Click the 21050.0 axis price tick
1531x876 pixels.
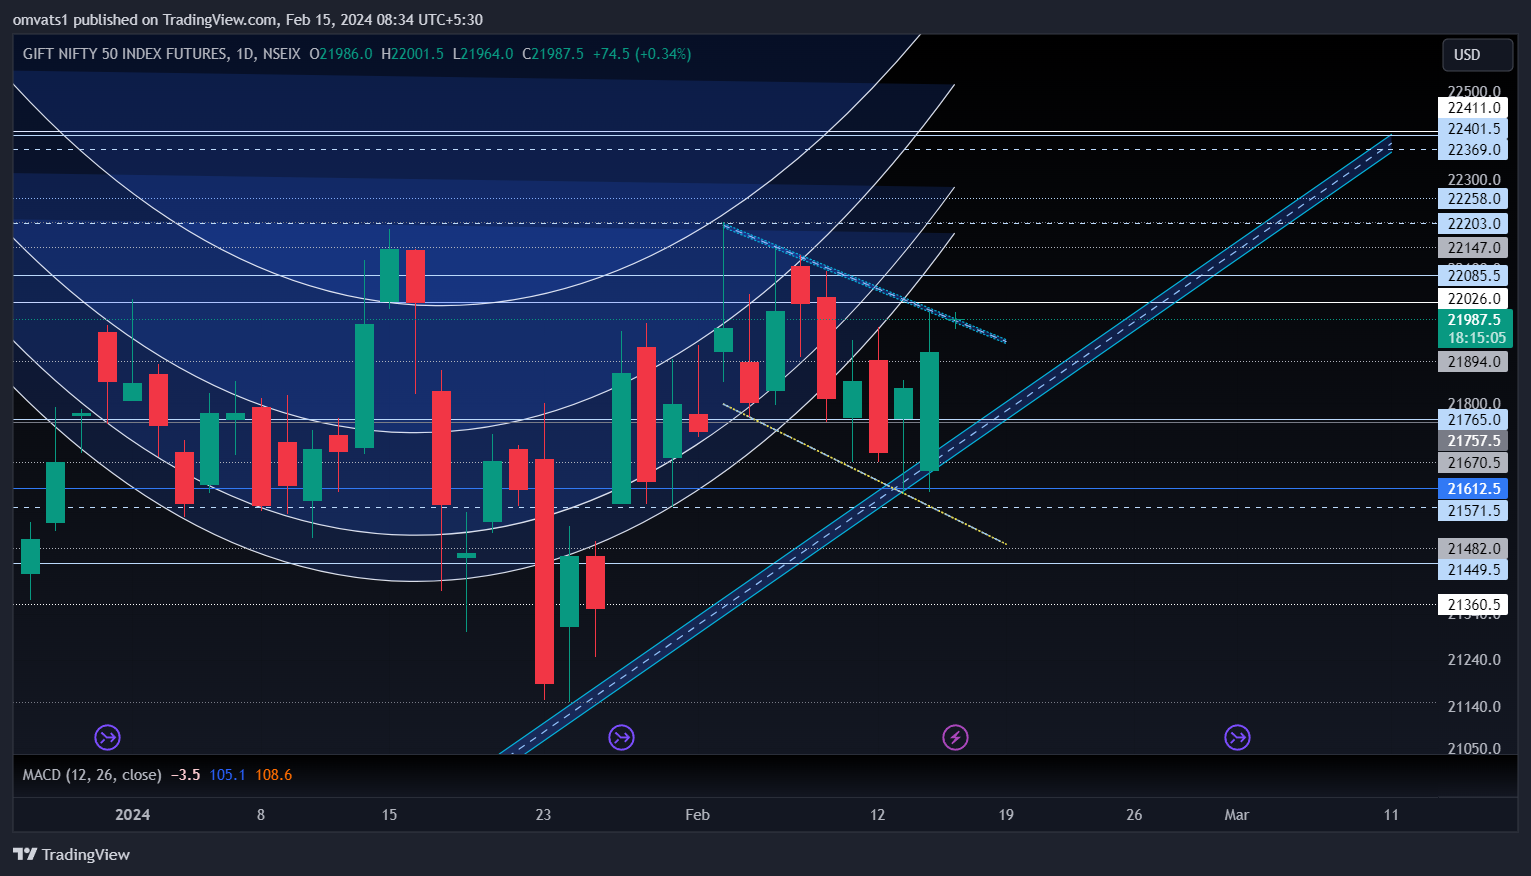(x=1474, y=749)
